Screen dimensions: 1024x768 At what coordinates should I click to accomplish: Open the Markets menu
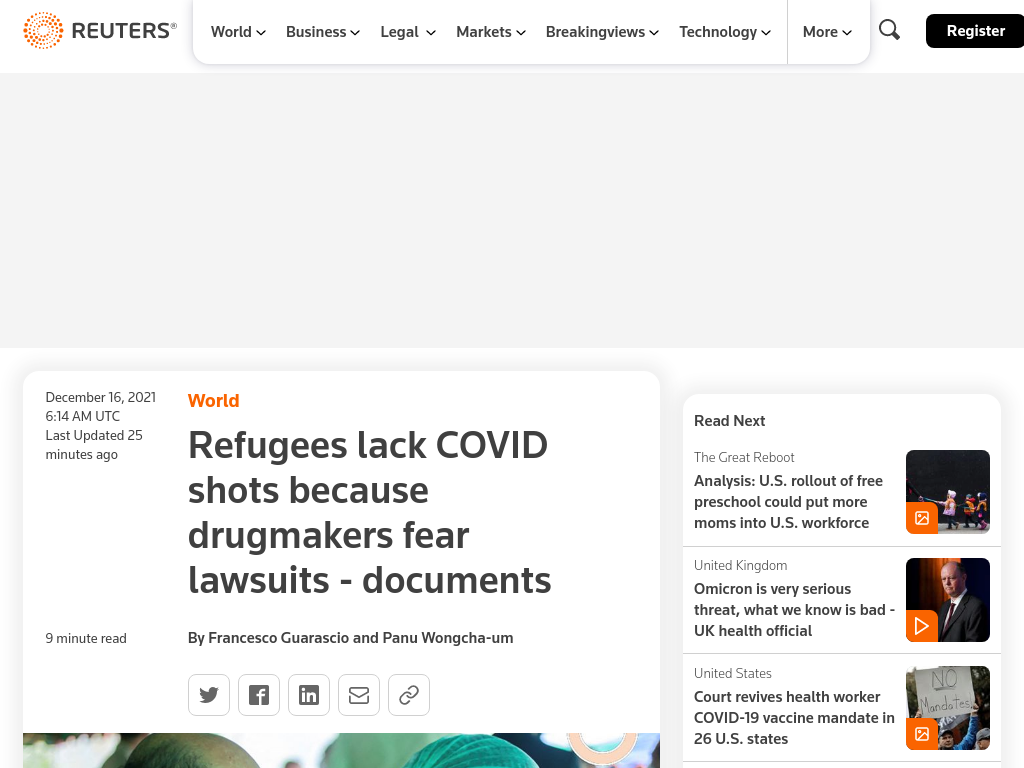click(490, 32)
